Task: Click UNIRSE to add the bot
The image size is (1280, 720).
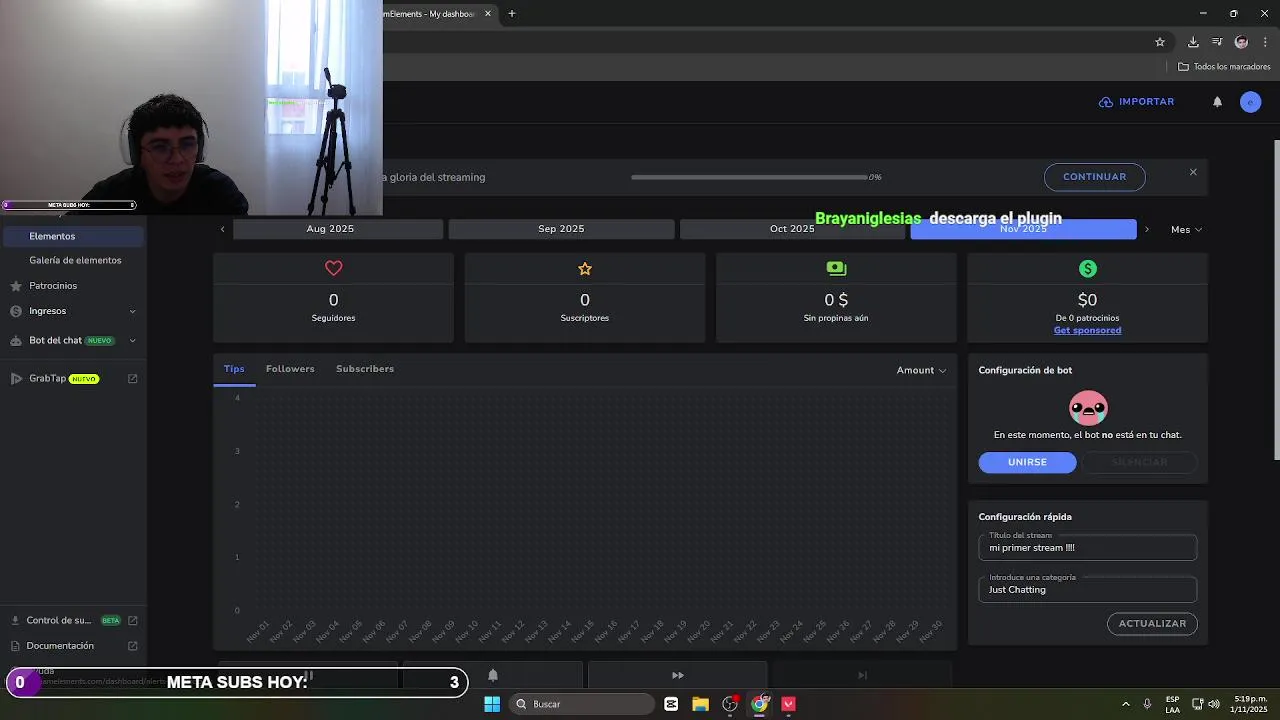Action: pos(1027,462)
